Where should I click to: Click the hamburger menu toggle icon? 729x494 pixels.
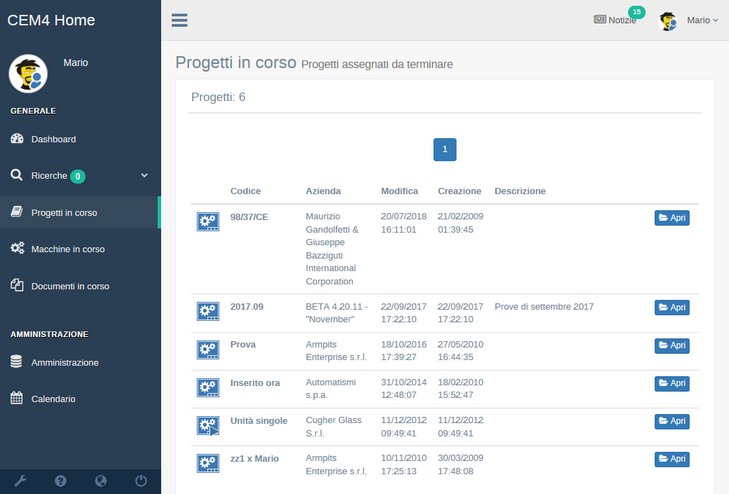(179, 20)
